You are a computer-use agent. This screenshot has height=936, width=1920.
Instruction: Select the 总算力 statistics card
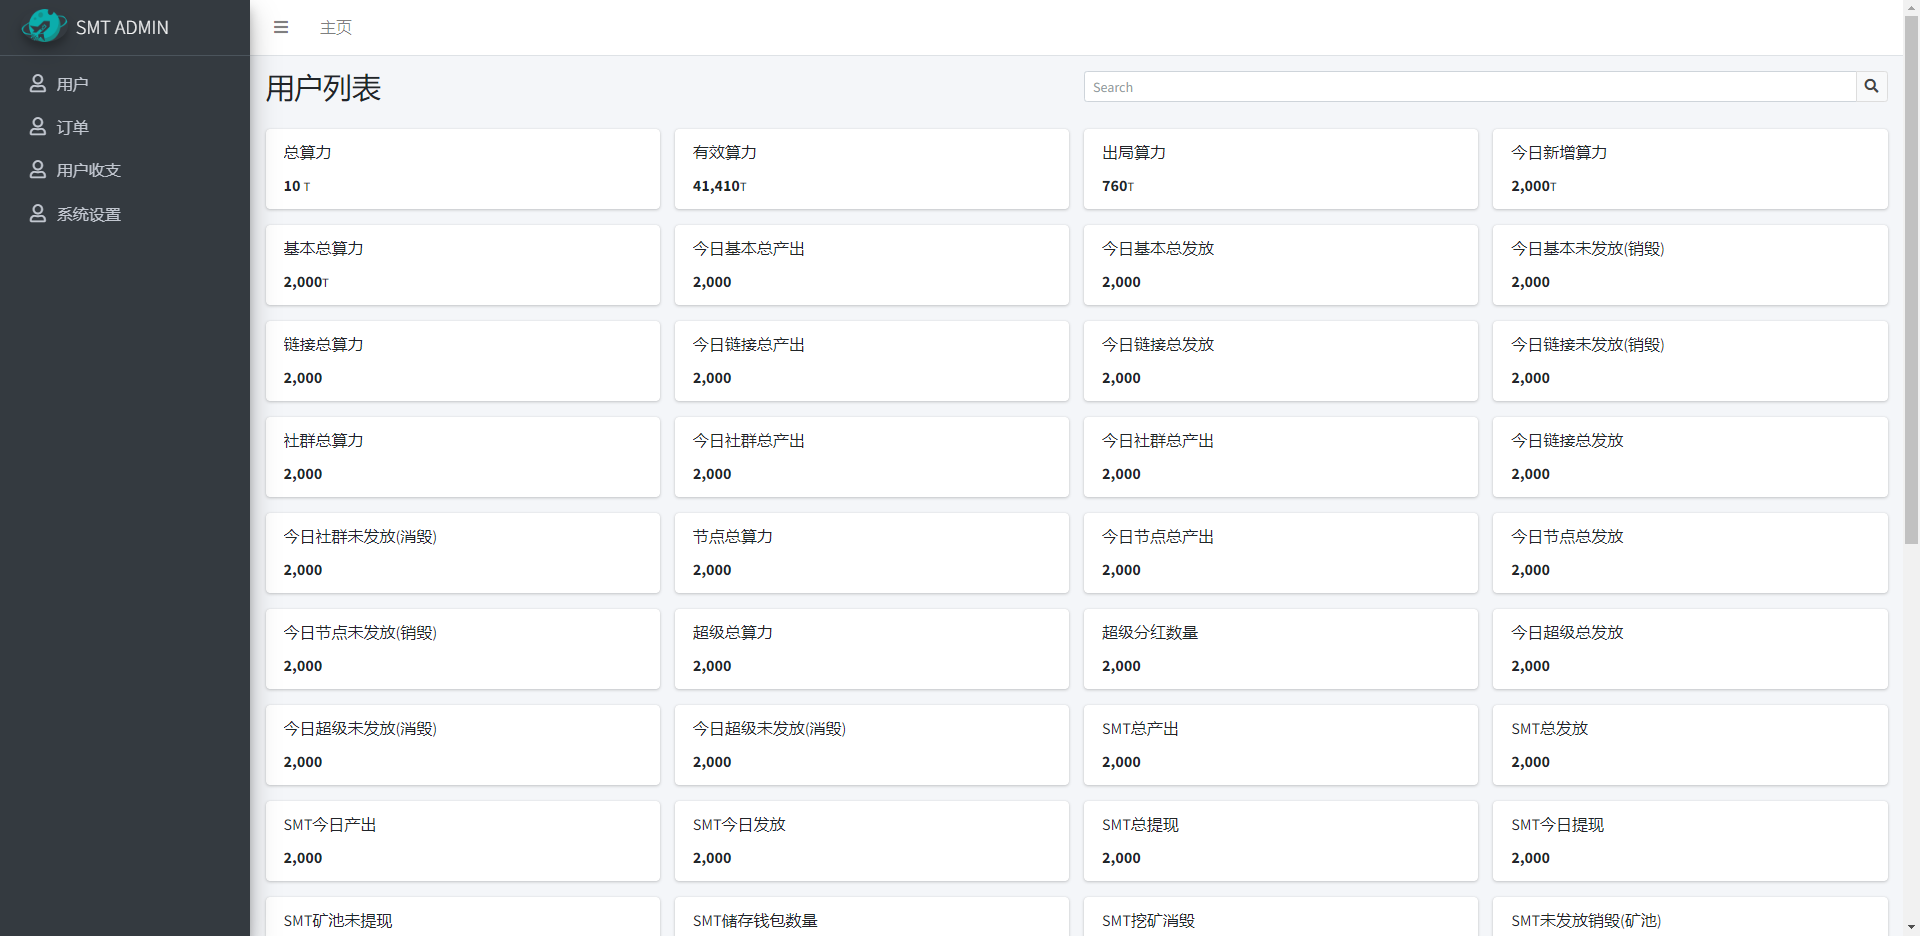coord(462,169)
